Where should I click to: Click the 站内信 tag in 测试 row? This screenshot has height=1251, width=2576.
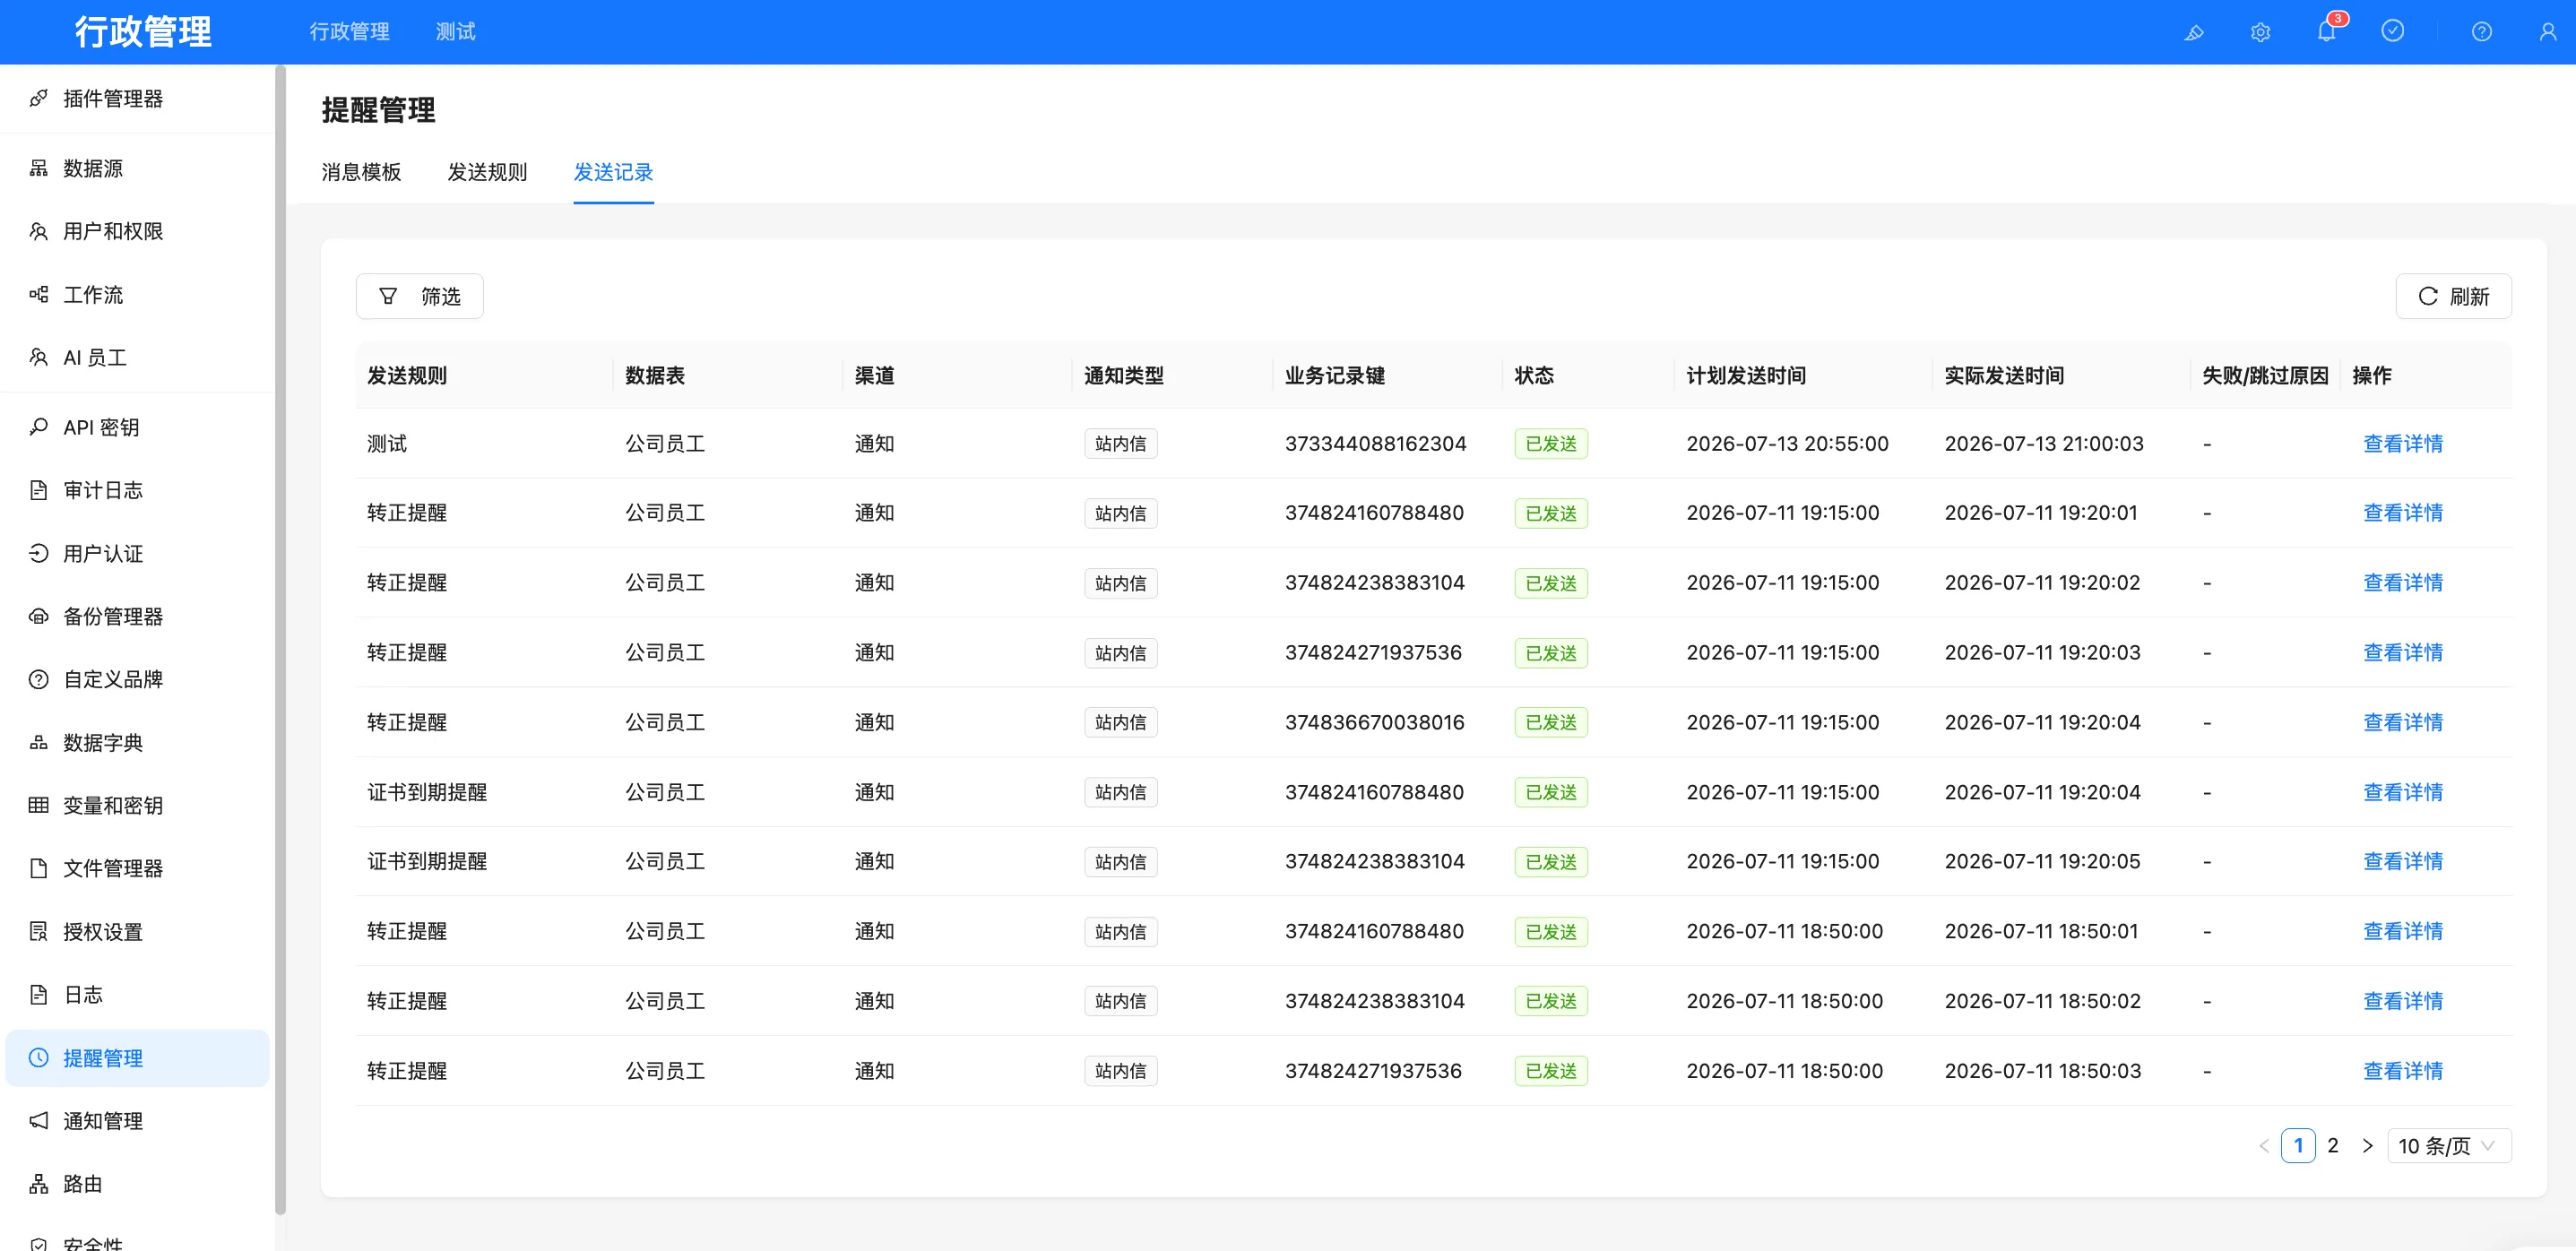pos(1120,443)
